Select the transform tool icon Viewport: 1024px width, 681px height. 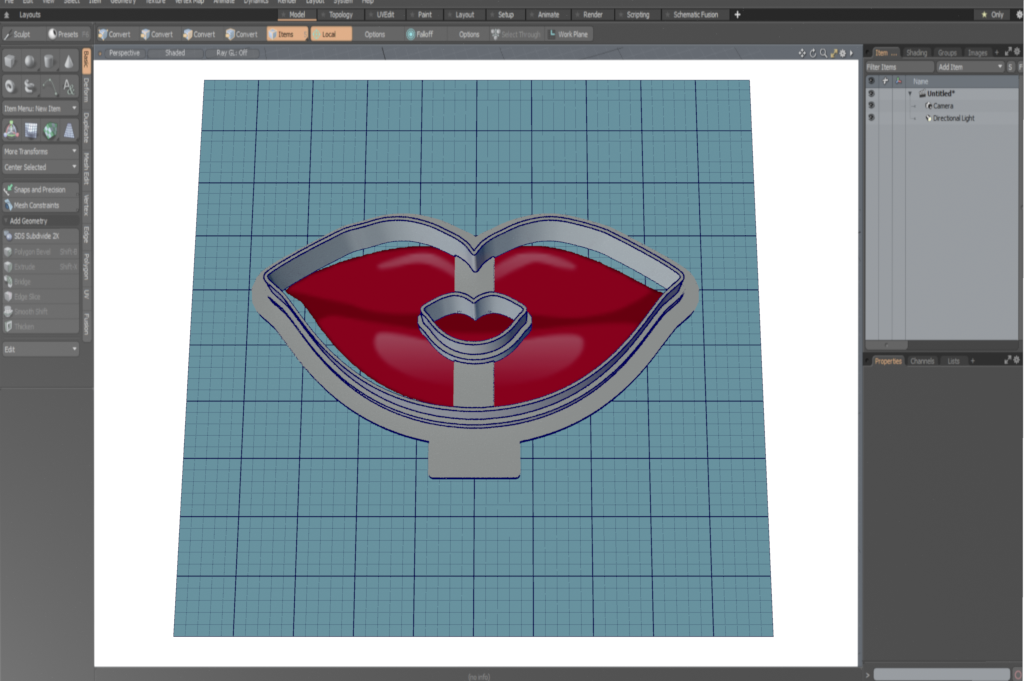coord(11,130)
